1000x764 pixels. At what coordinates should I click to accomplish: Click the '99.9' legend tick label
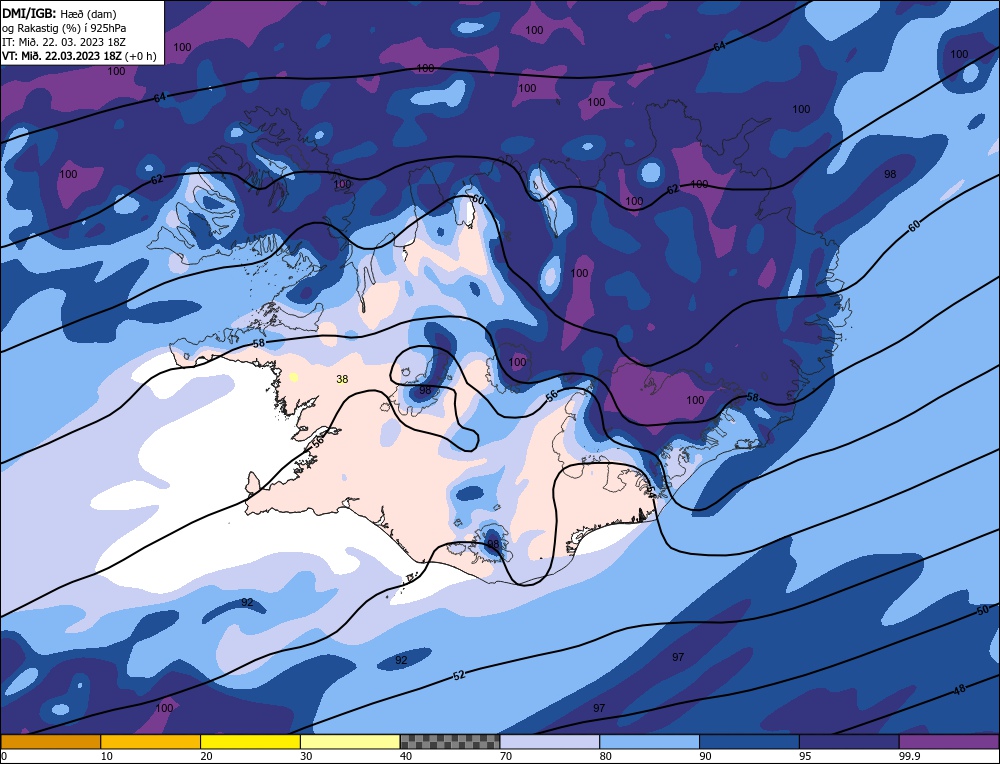click(x=908, y=756)
